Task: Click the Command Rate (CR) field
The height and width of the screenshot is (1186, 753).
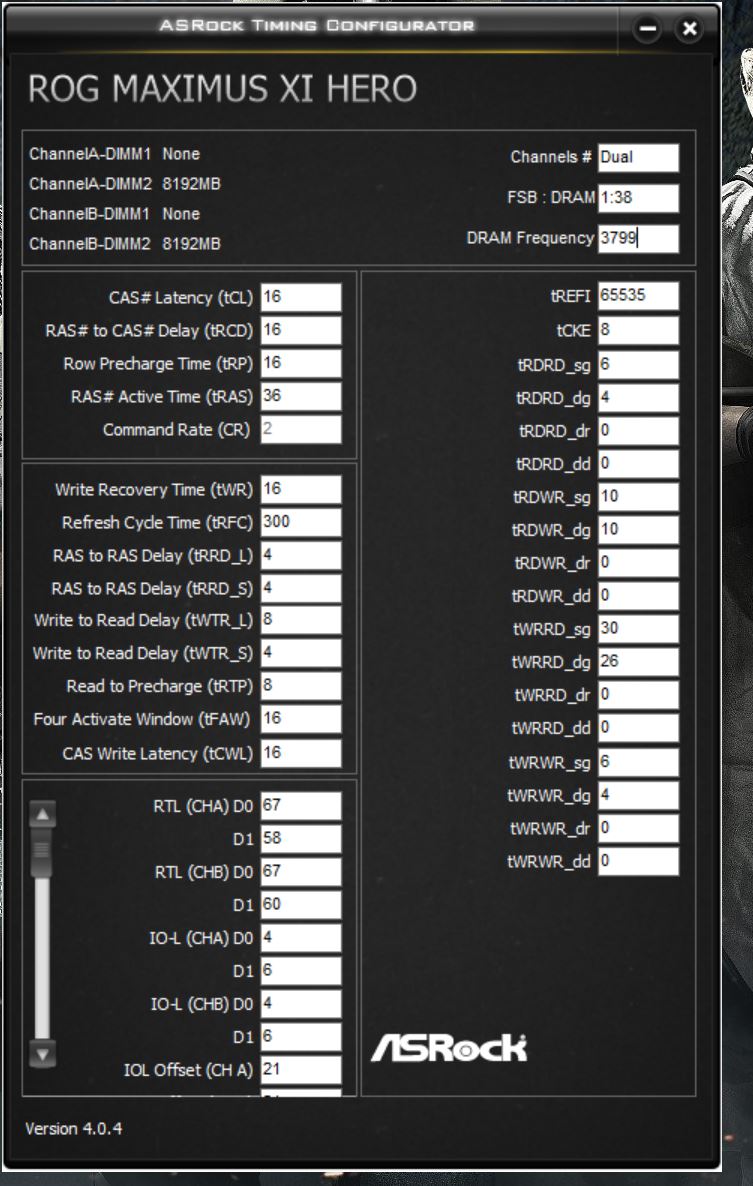Action: [x=301, y=430]
